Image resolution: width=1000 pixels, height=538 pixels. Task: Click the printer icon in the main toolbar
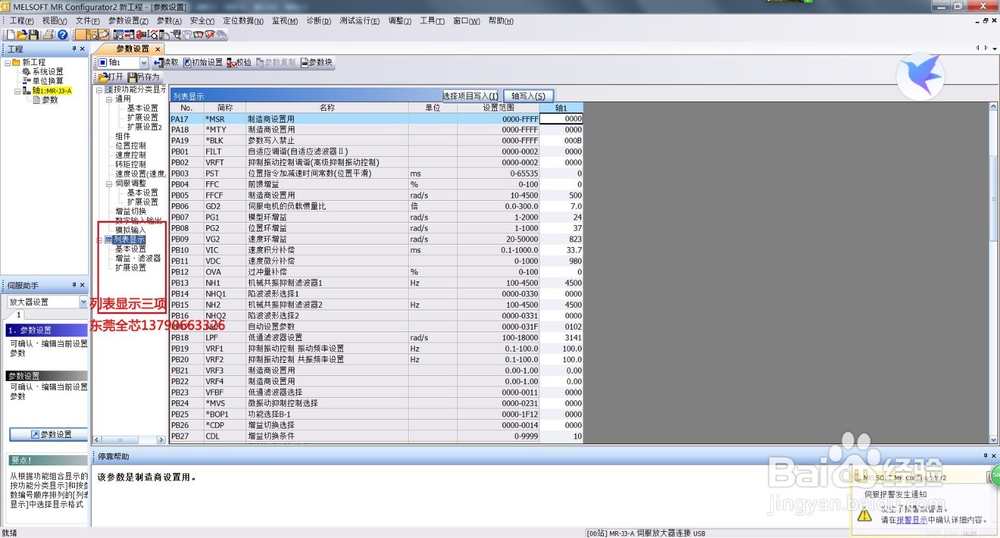click(x=48, y=34)
